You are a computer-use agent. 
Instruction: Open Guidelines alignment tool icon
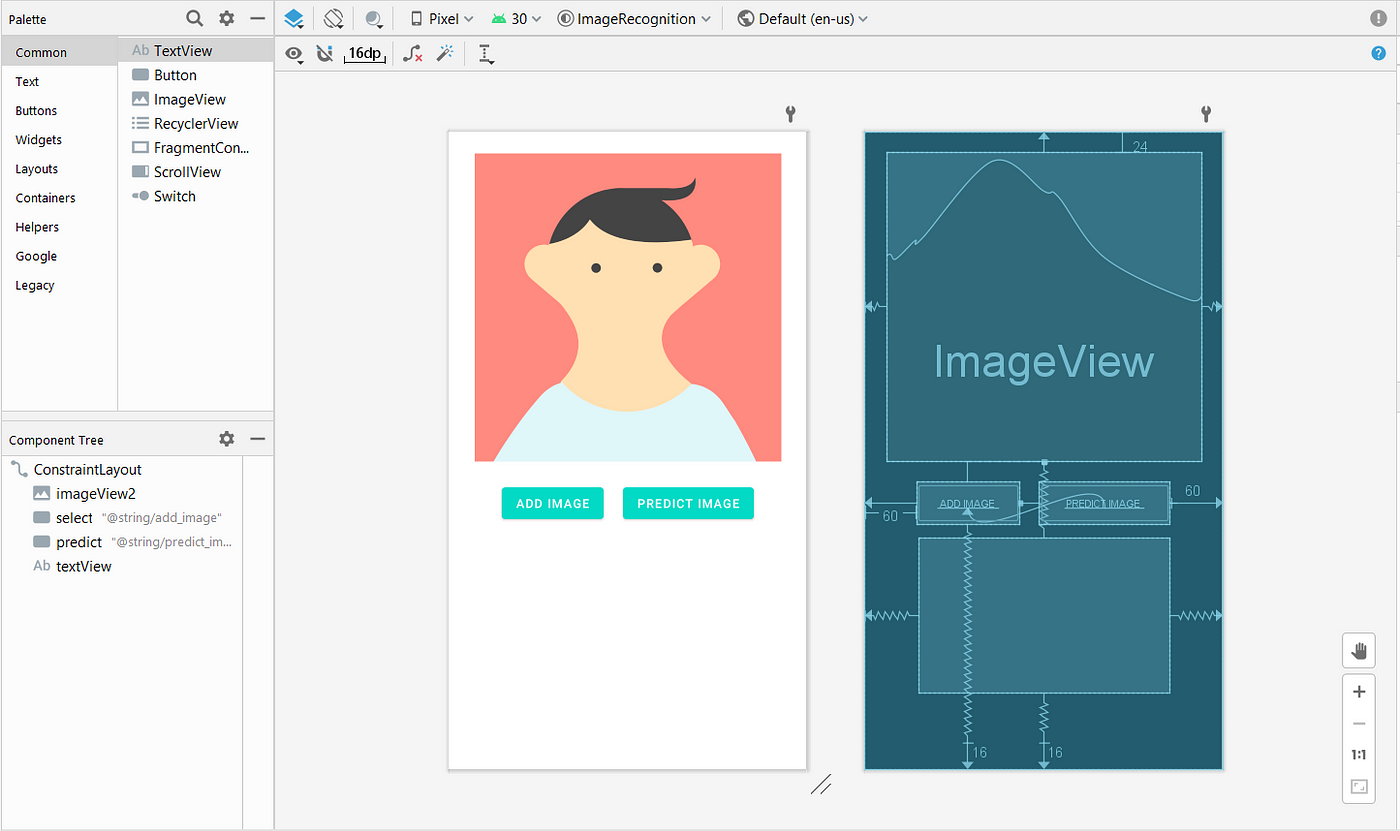[486, 55]
